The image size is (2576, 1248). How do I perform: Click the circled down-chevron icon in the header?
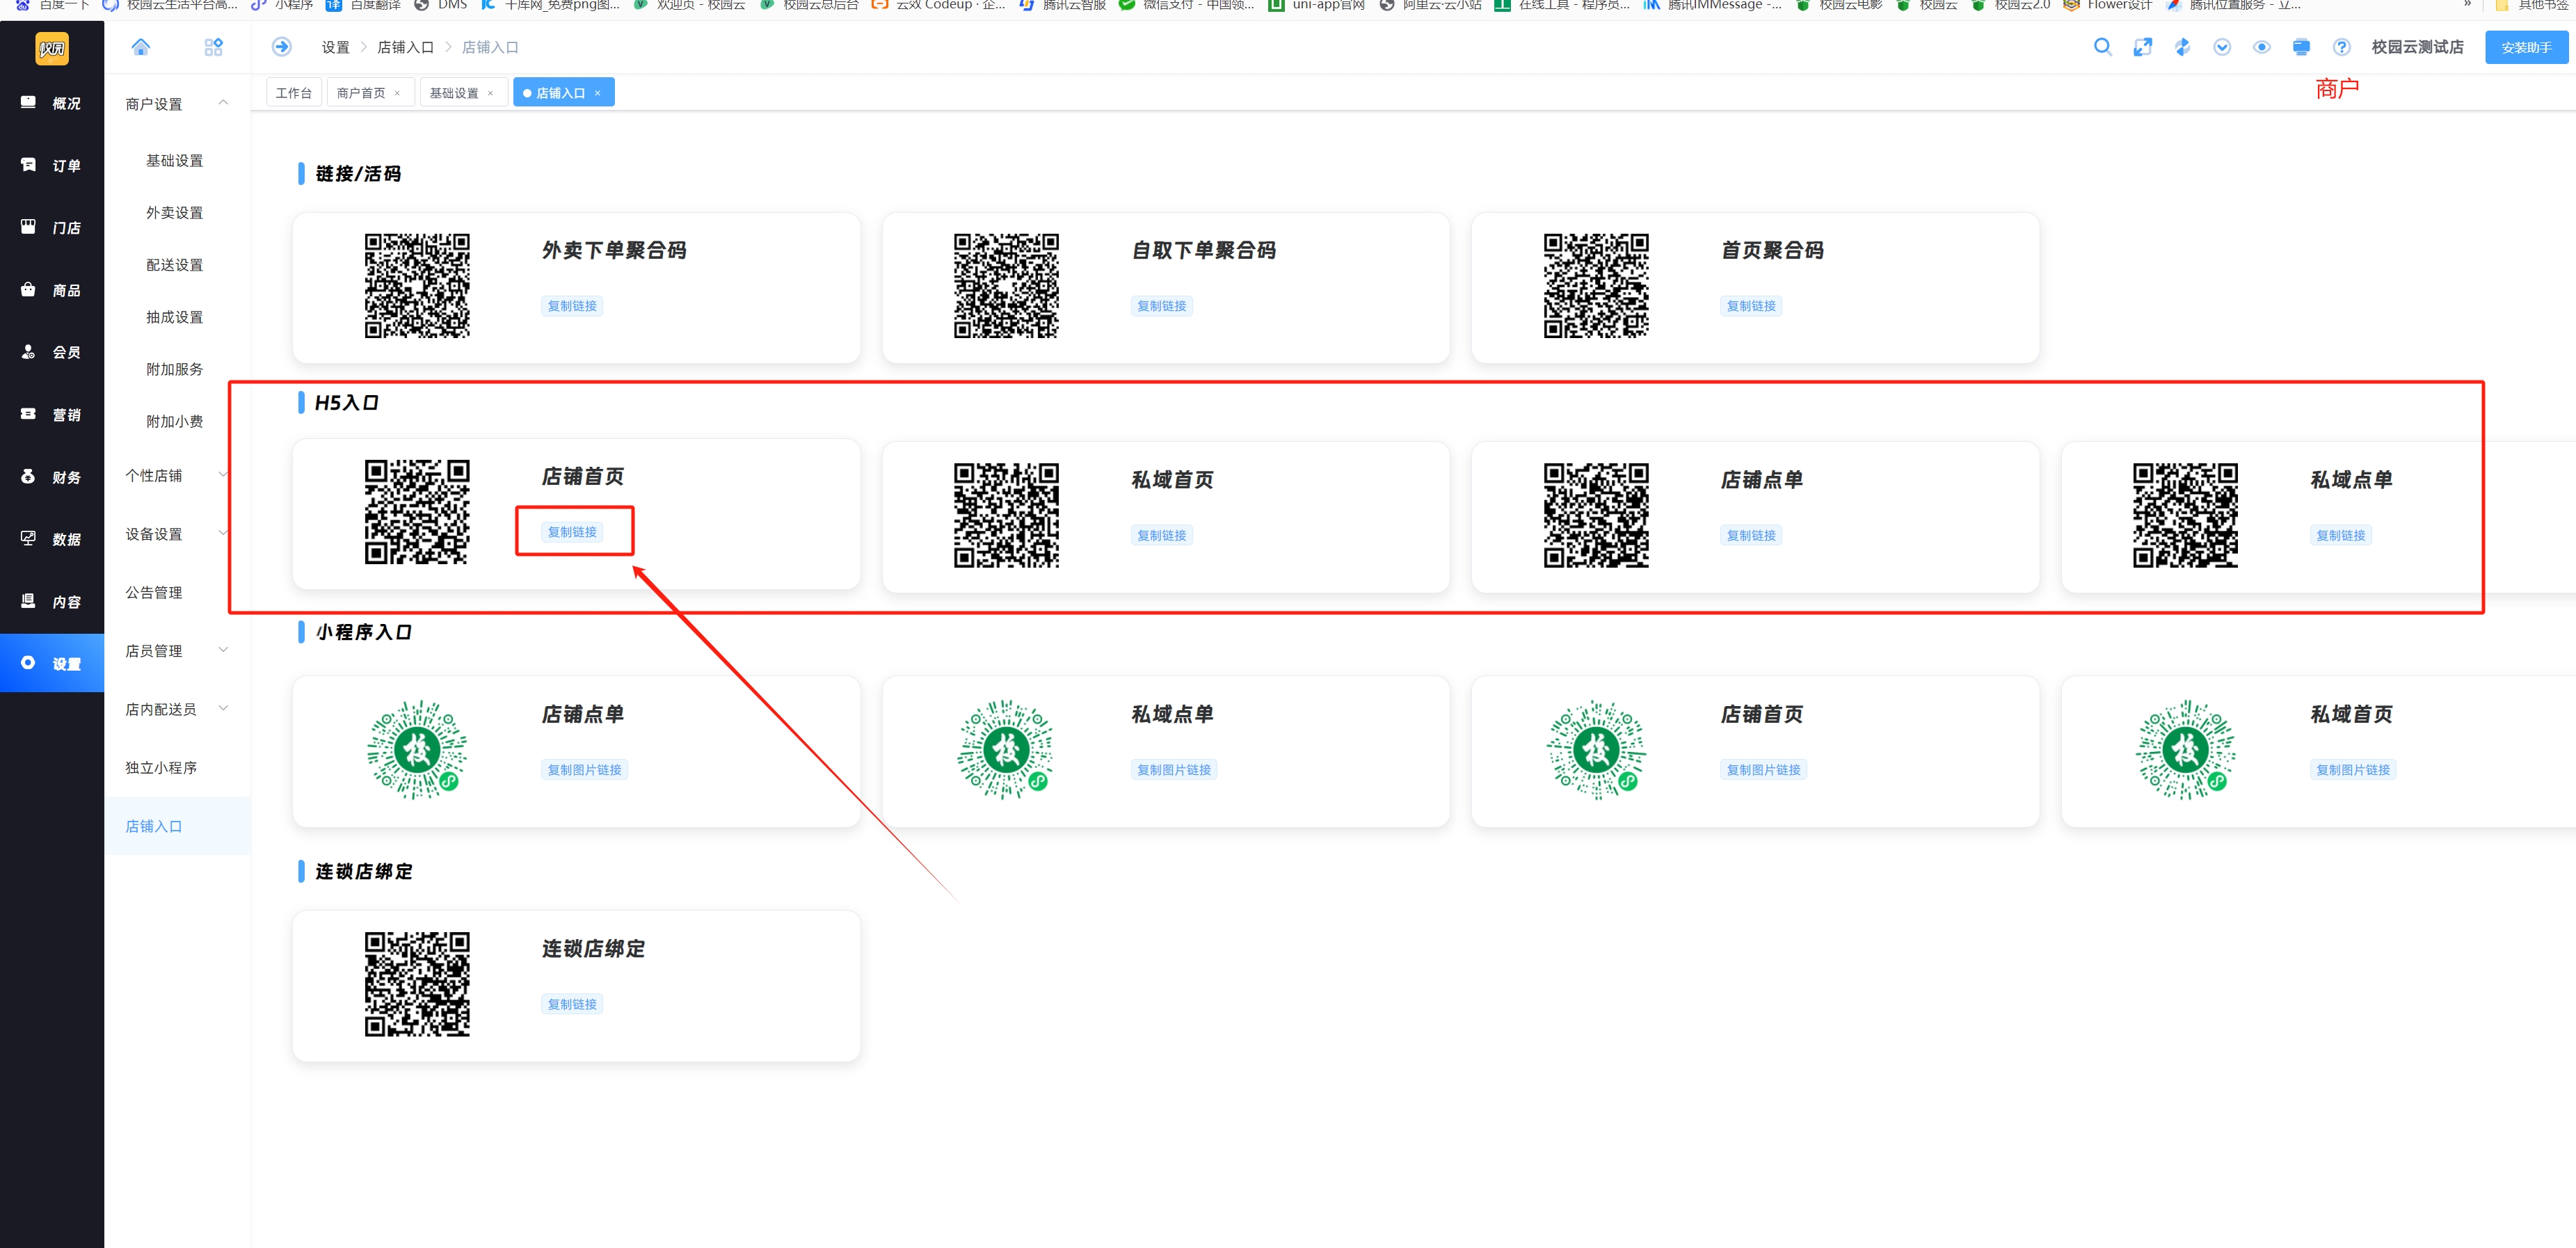[x=2222, y=47]
